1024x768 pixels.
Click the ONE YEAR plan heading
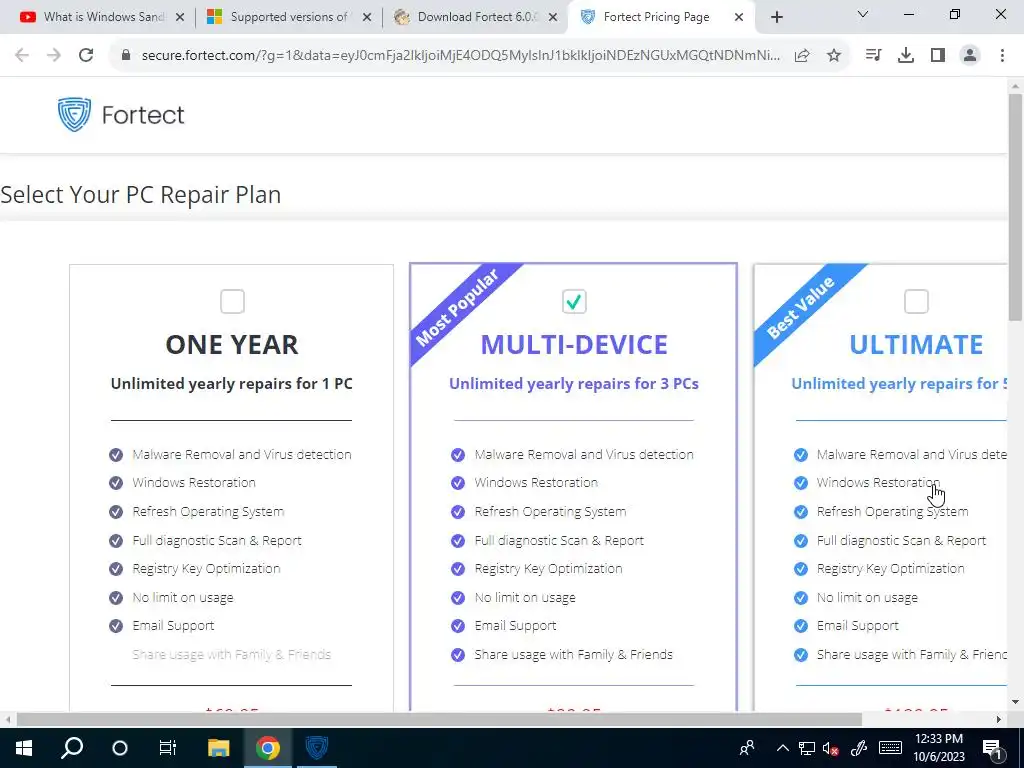pos(232,345)
